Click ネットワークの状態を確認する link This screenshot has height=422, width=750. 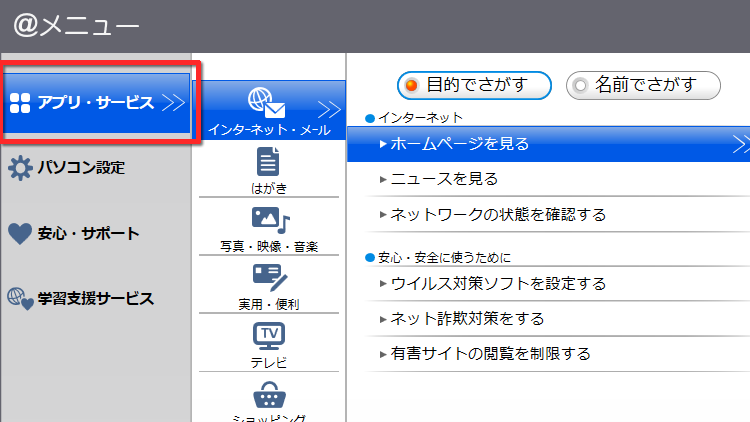click(x=498, y=214)
